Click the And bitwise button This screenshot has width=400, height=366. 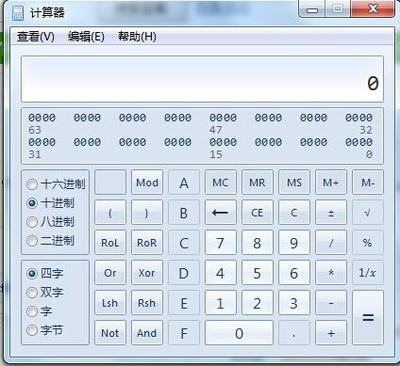(x=147, y=333)
